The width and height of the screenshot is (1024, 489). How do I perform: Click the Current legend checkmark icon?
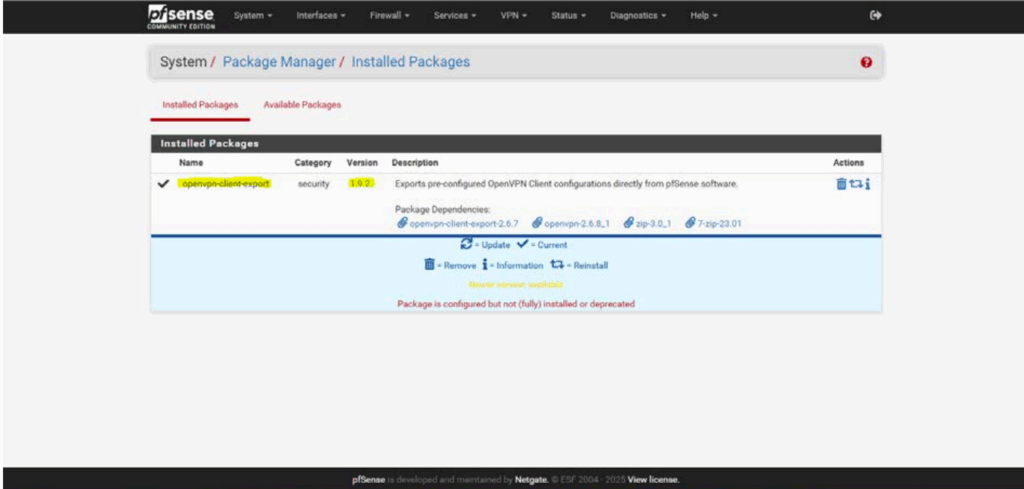522,244
